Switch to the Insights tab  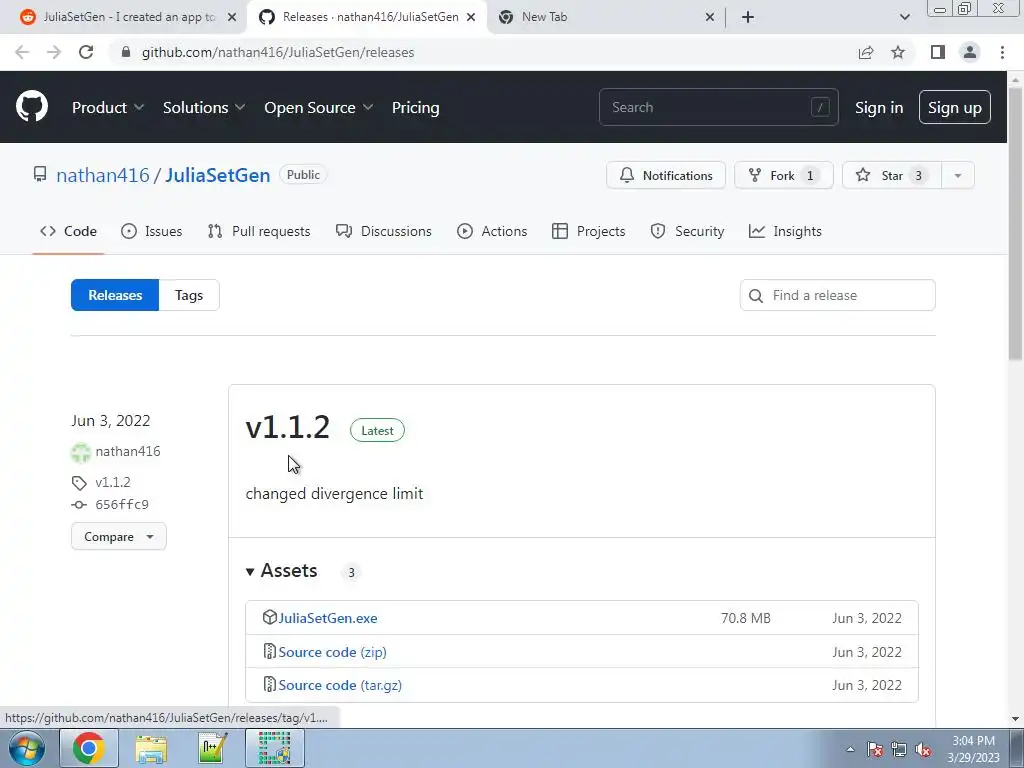[785, 231]
